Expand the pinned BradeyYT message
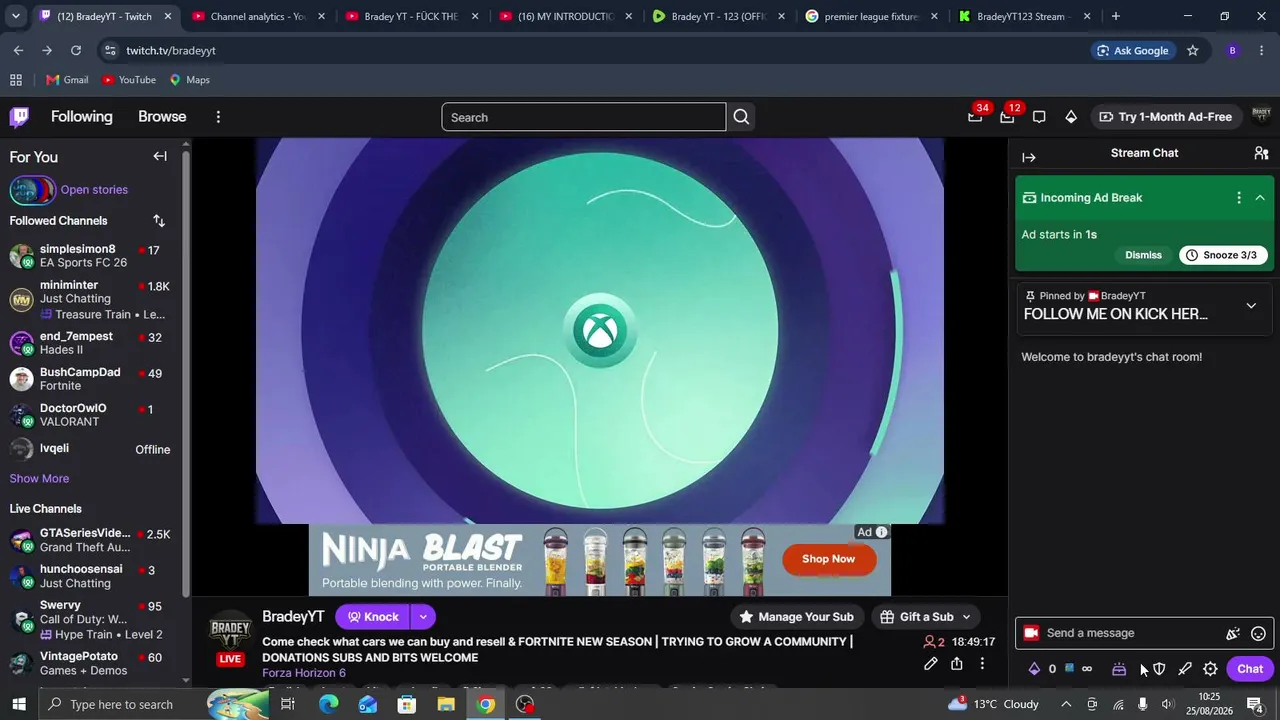This screenshot has width=1280, height=720. [x=1251, y=306]
